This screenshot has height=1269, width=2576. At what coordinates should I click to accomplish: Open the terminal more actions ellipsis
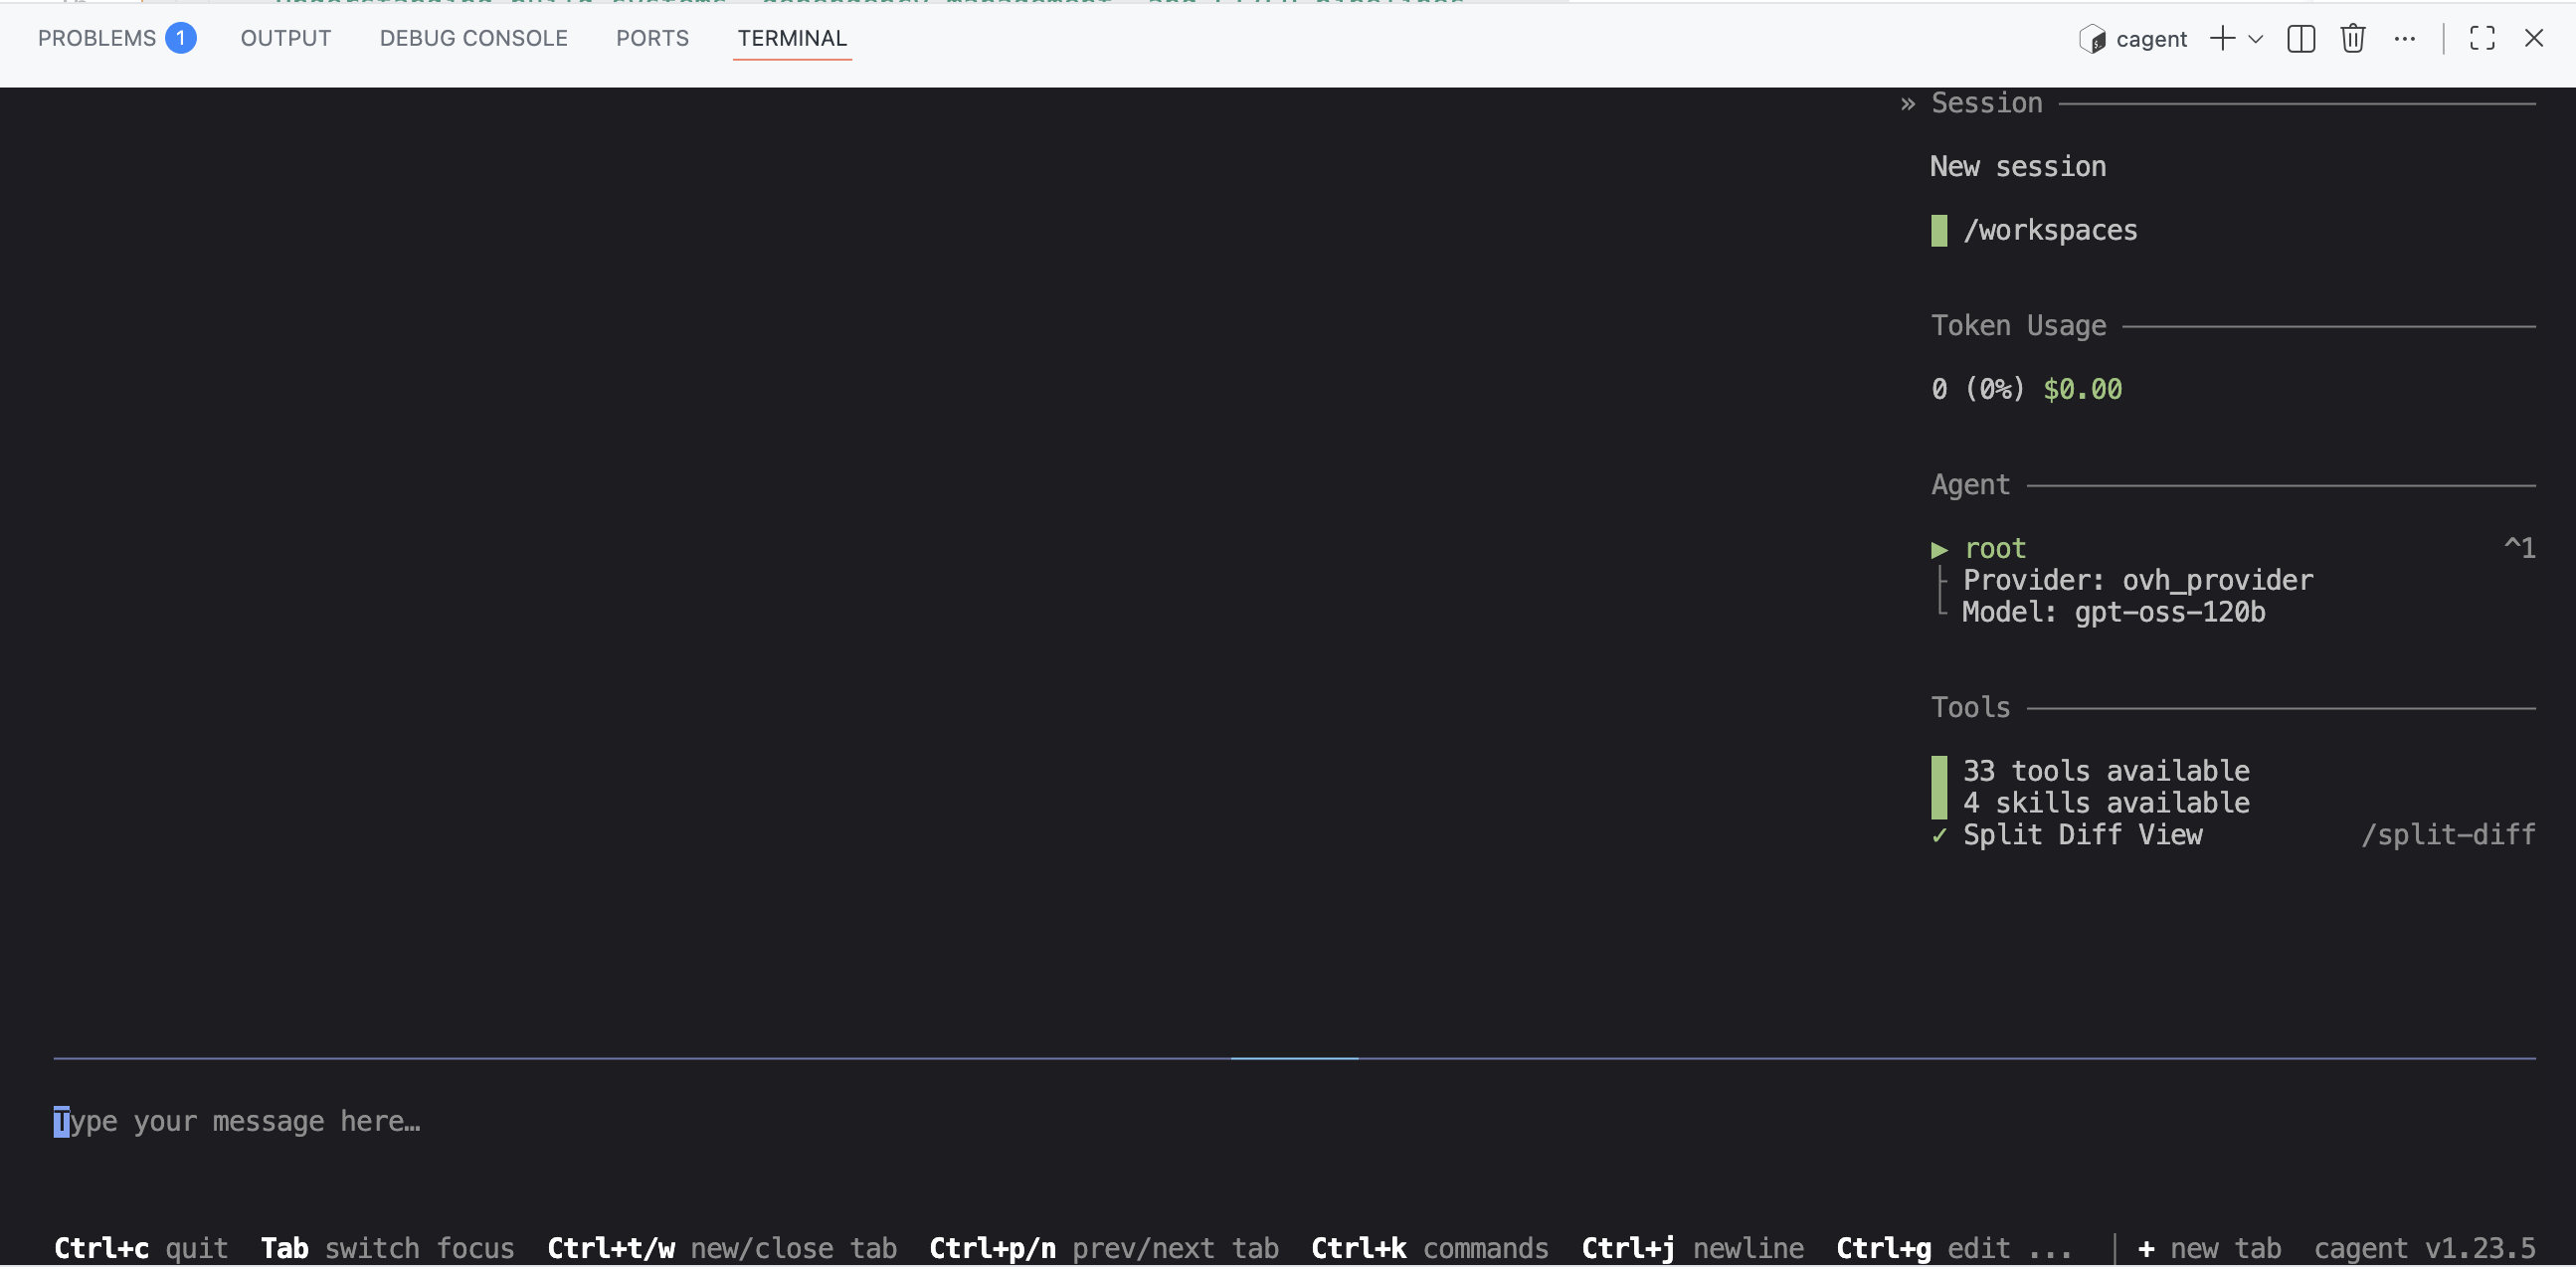click(x=2404, y=39)
